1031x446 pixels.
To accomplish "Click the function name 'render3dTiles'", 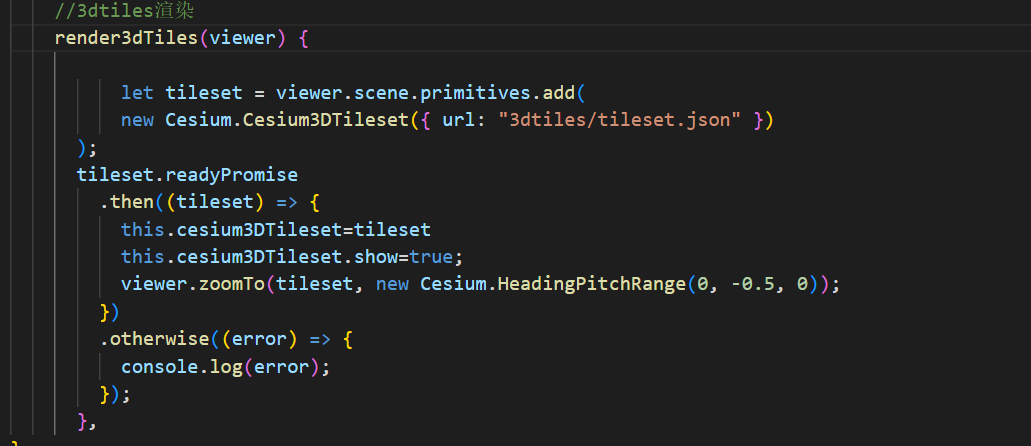I will click(126, 38).
